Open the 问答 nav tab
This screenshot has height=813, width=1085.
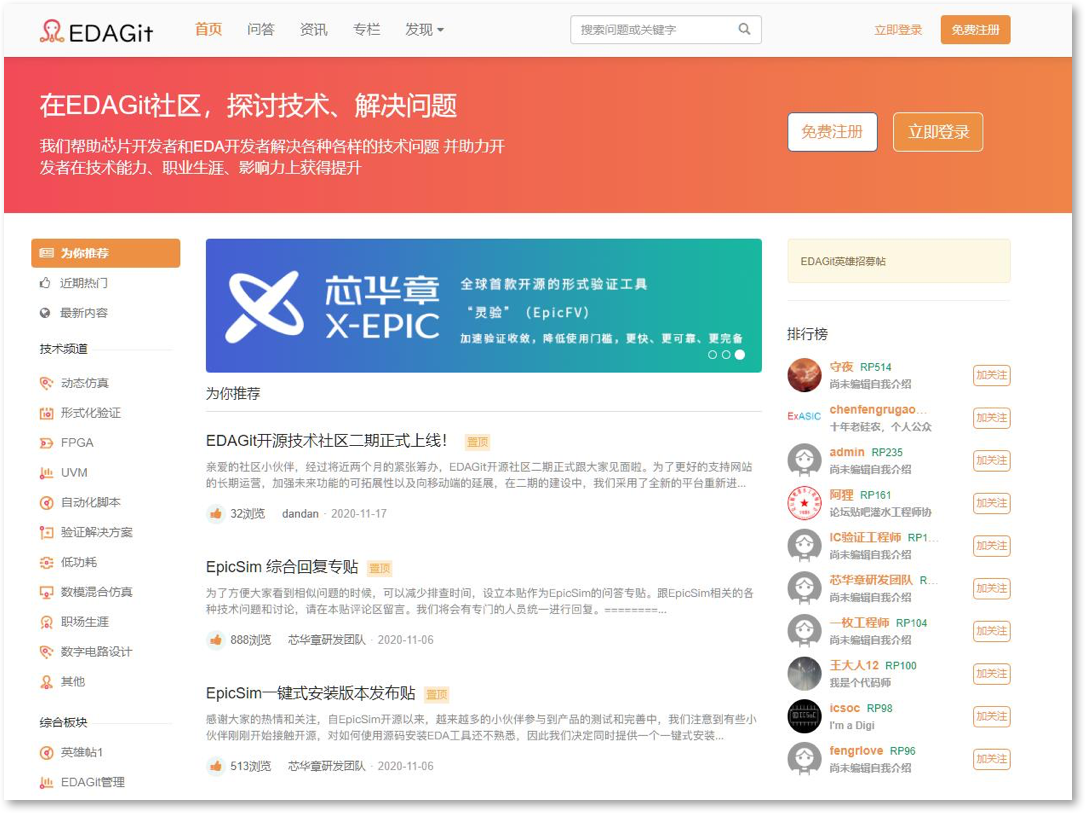click(261, 30)
